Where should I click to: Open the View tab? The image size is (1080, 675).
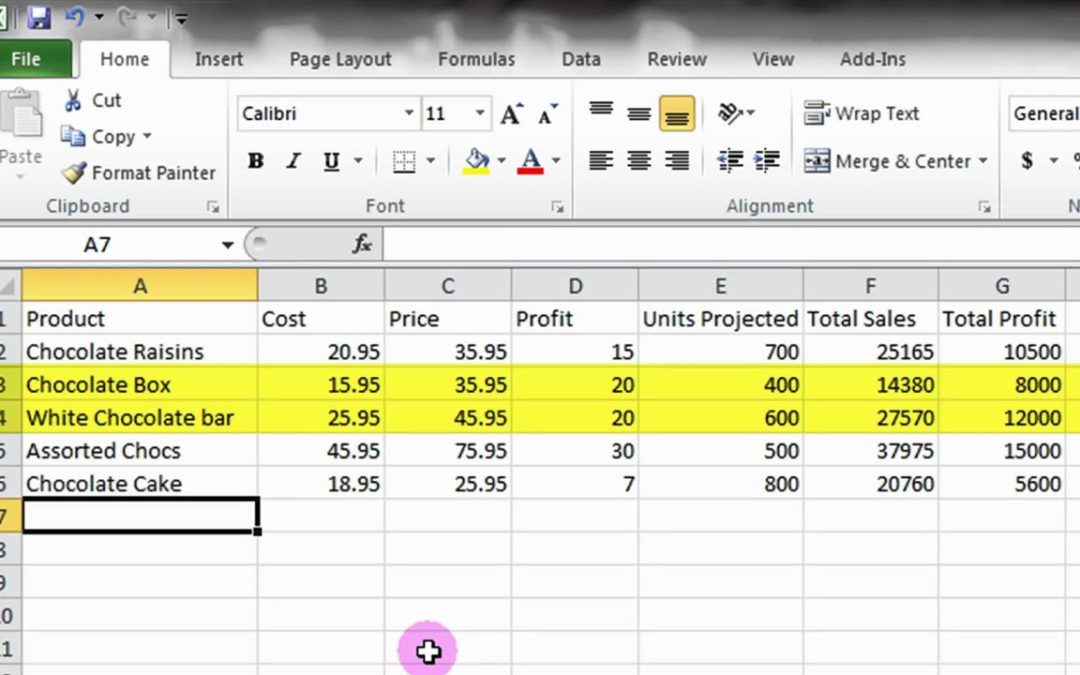pyautogui.click(x=773, y=59)
